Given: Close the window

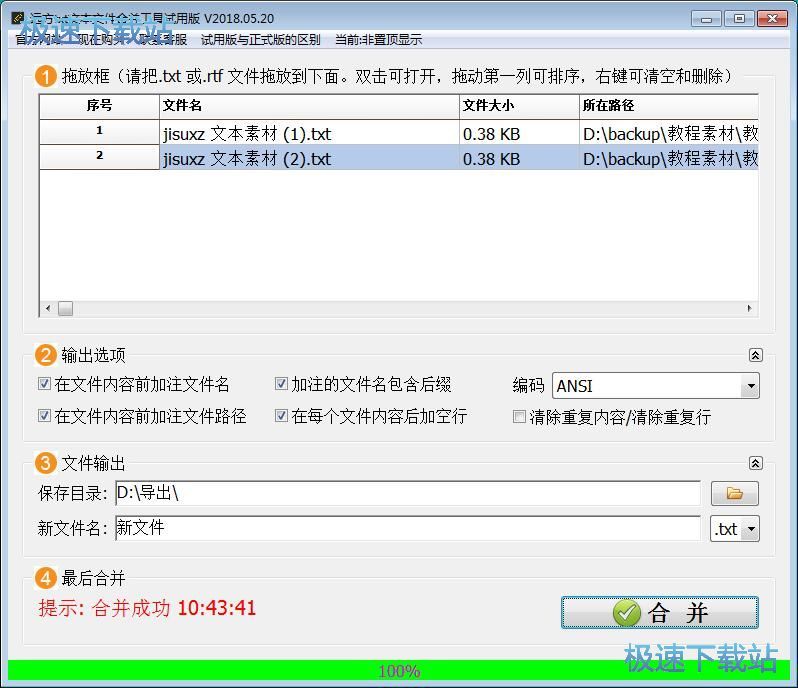Looking at the screenshot, I should (x=772, y=19).
